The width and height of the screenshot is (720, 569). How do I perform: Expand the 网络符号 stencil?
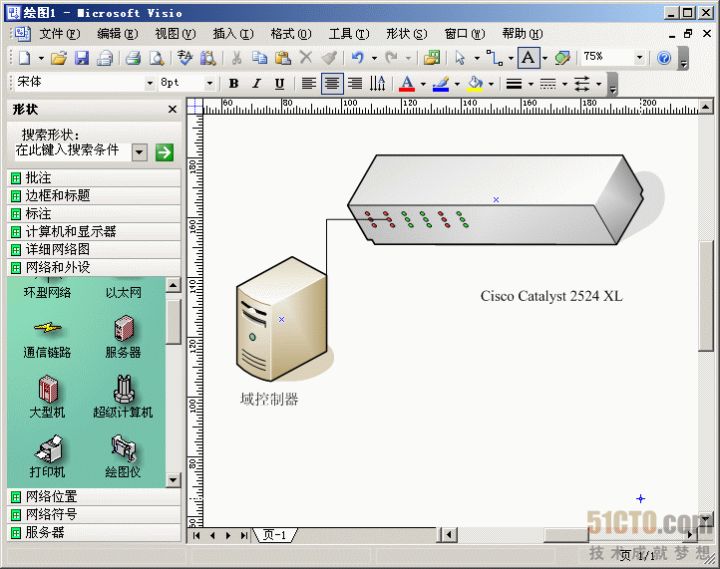pos(94,514)
